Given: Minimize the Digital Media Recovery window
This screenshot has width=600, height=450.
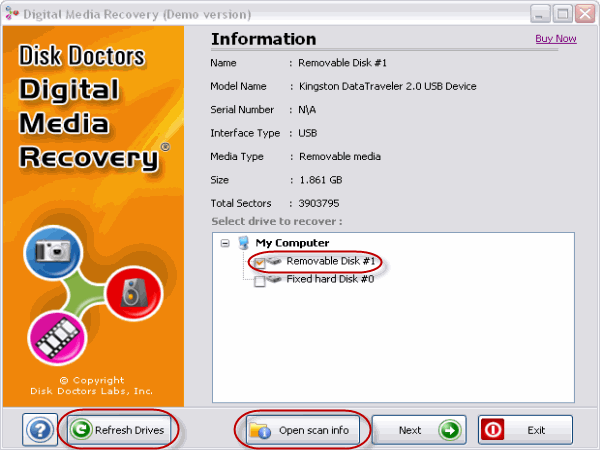Looking at the screenshot, I should tap(540, 14).
